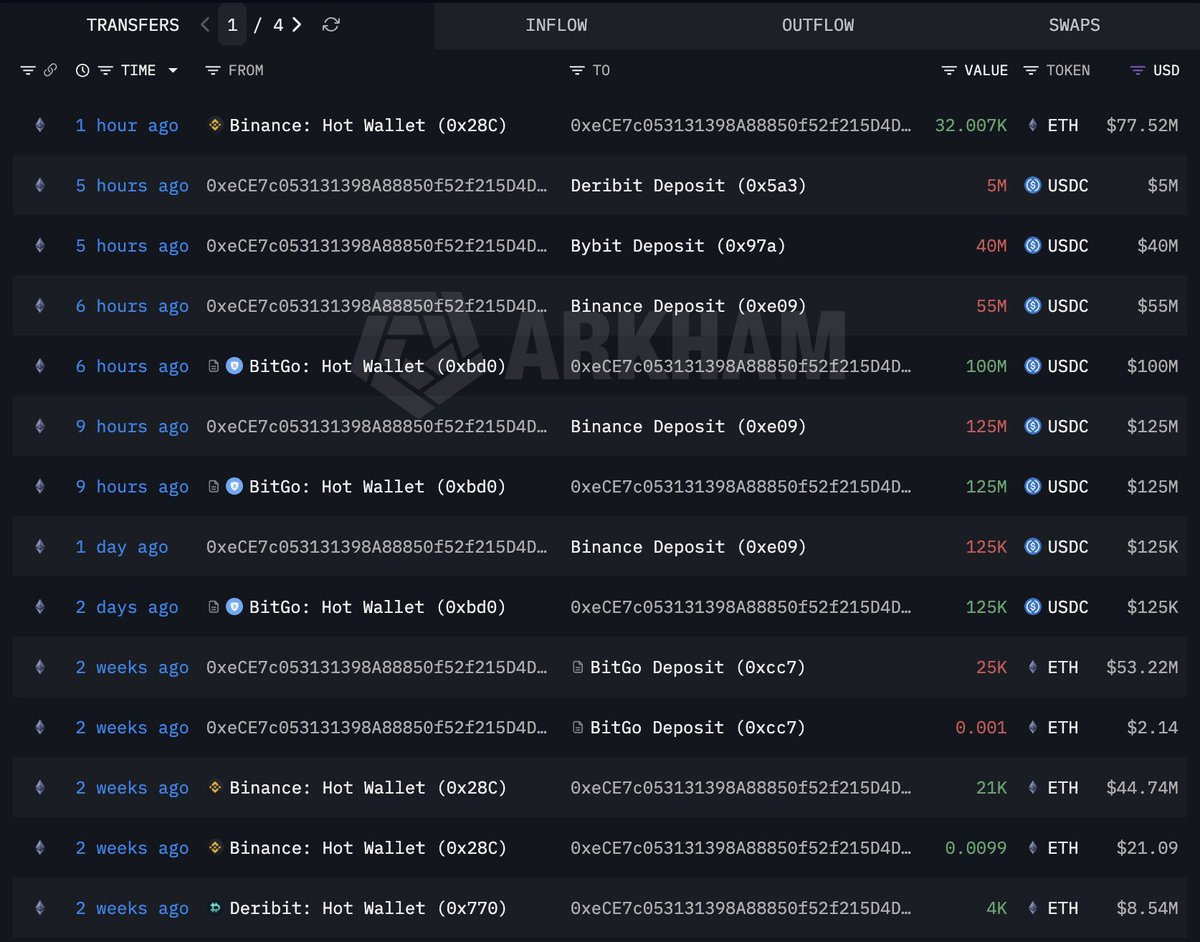
Task: Open BitGo: Hot Wallet on $100M row
Action: pos(378,366)
